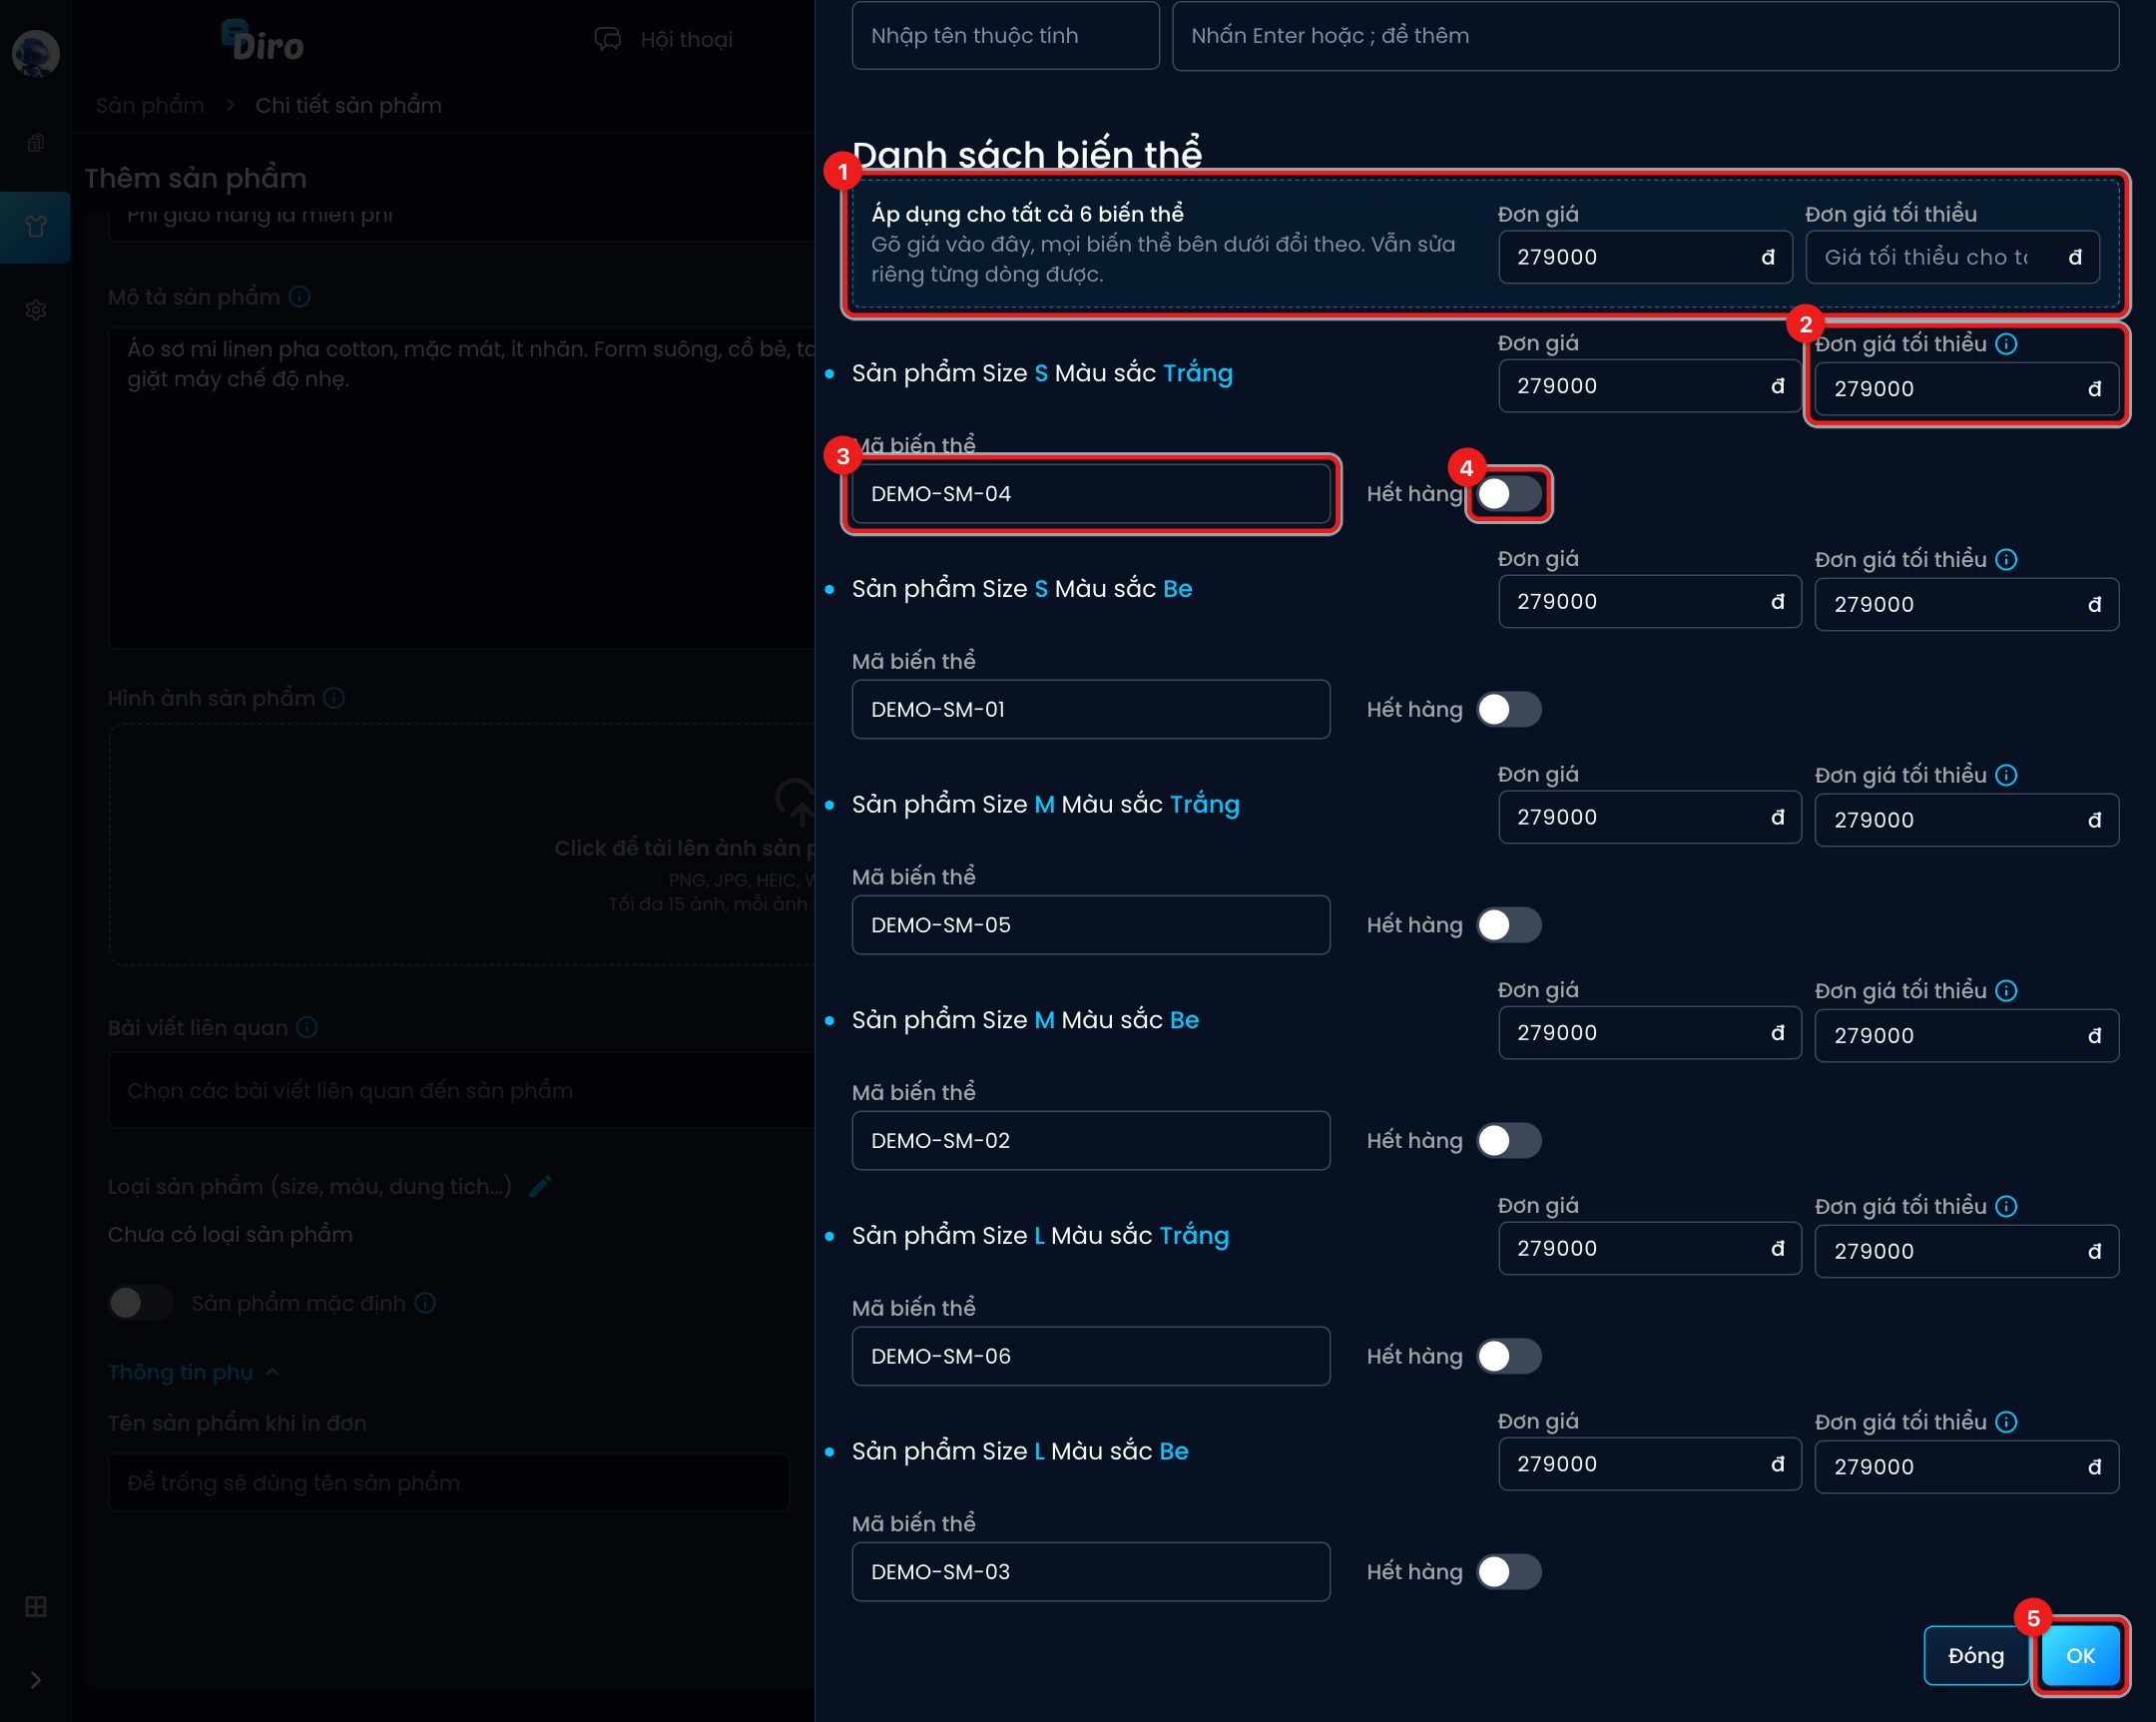Click the grid icon at sidebar bottom

(x=36, y=1606)
